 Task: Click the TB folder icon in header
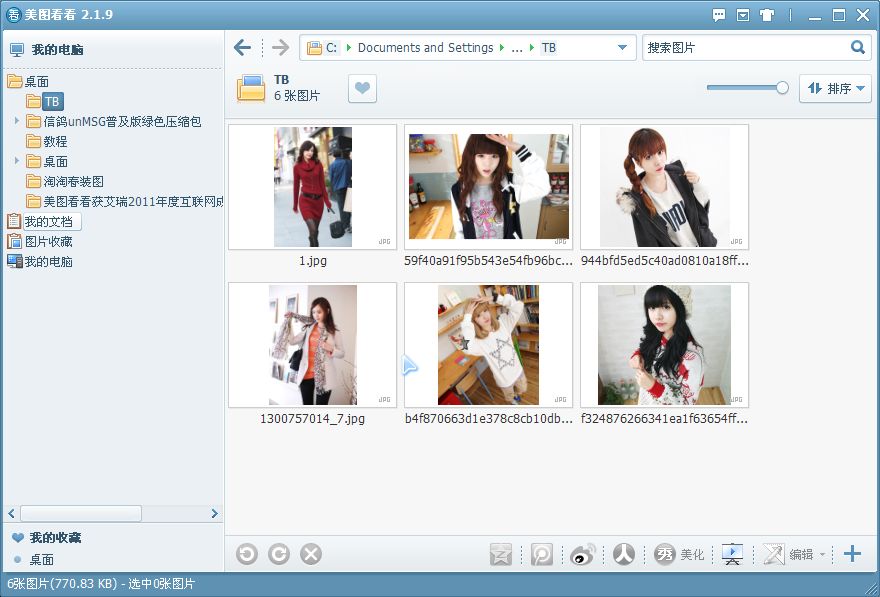point(251,89)
